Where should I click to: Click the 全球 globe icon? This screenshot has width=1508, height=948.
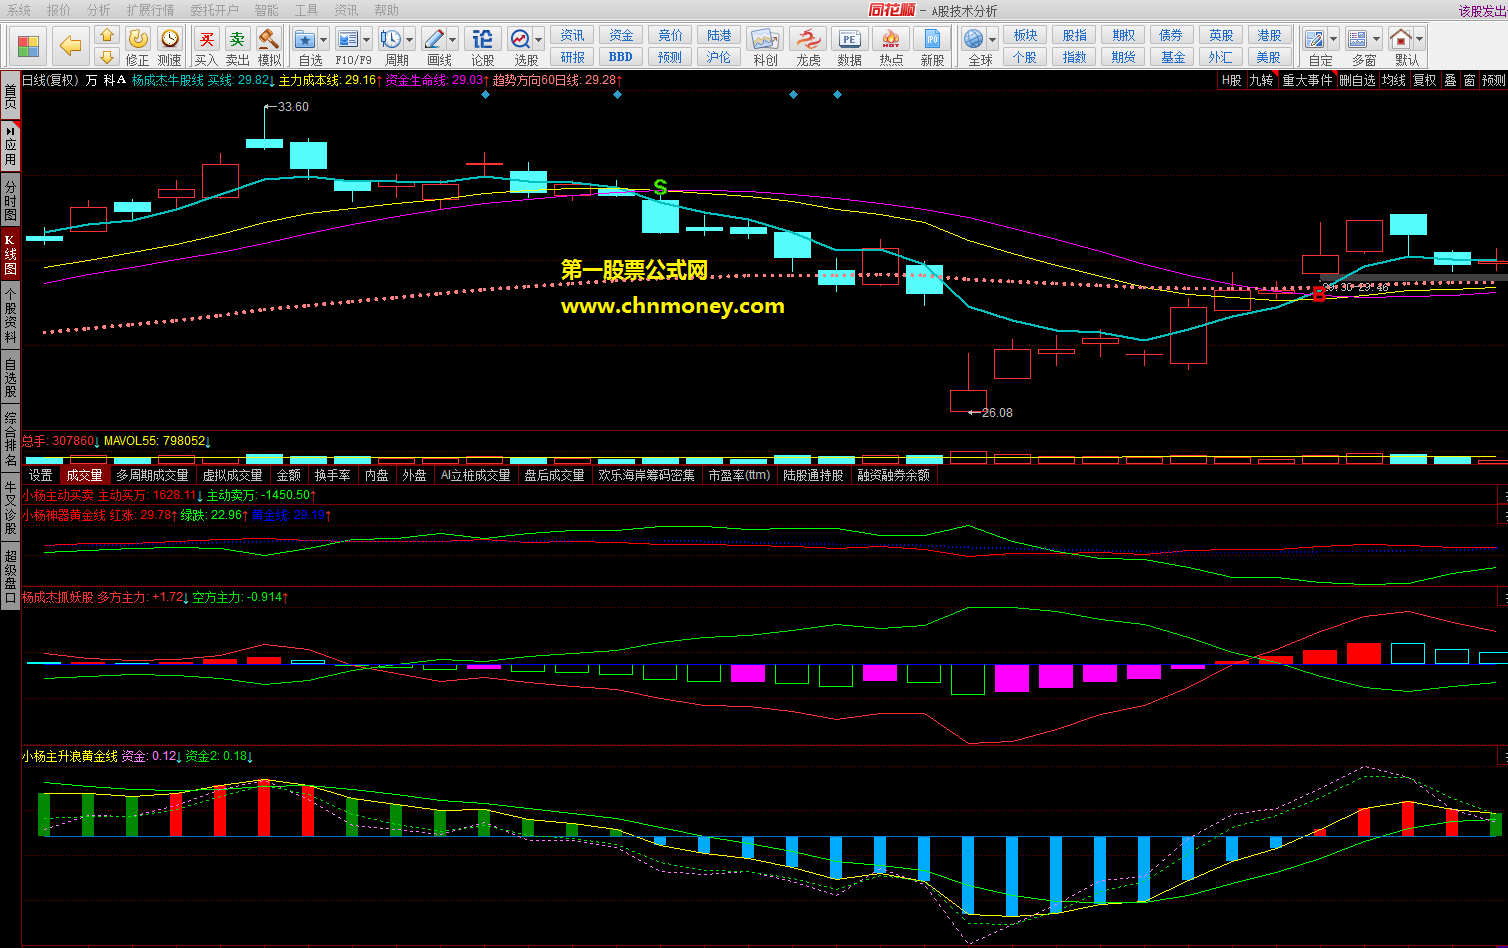coord(974,39)
